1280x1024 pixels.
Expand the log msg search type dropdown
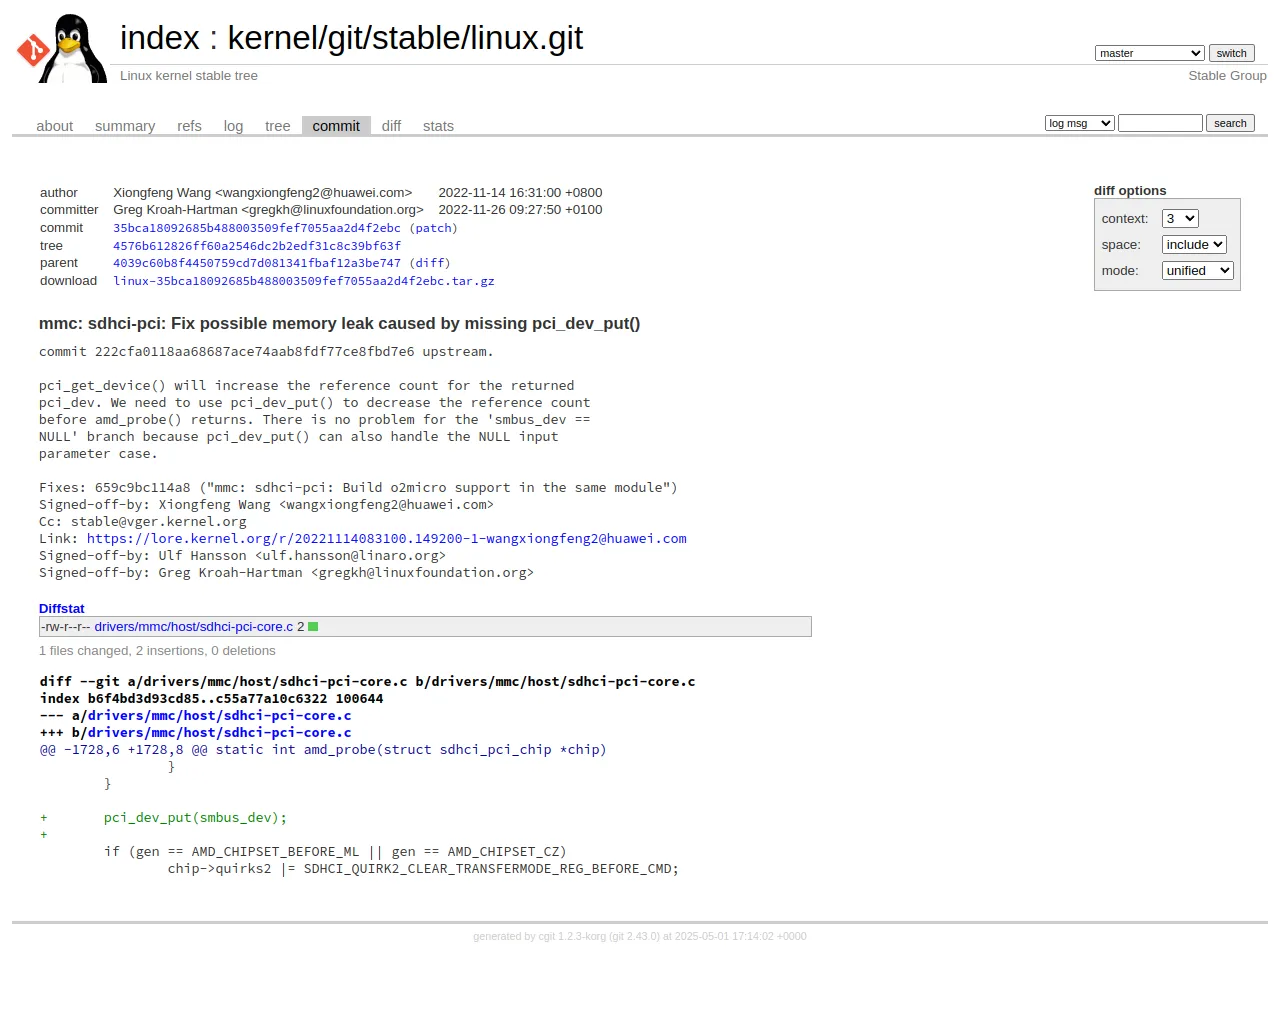[1079, 123]
